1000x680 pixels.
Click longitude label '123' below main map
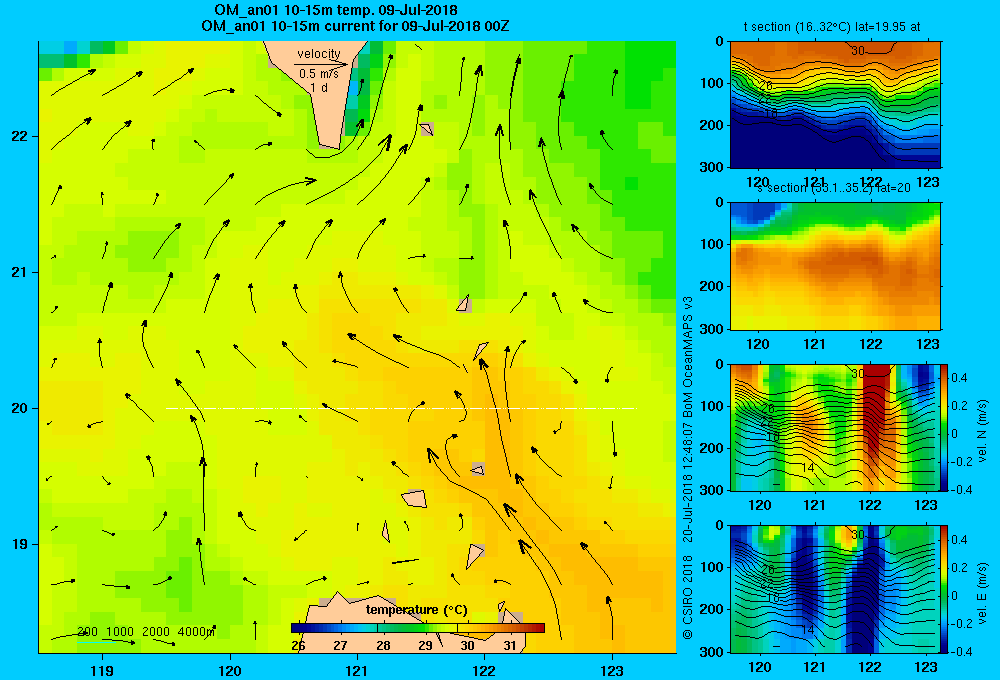(612, 670)
